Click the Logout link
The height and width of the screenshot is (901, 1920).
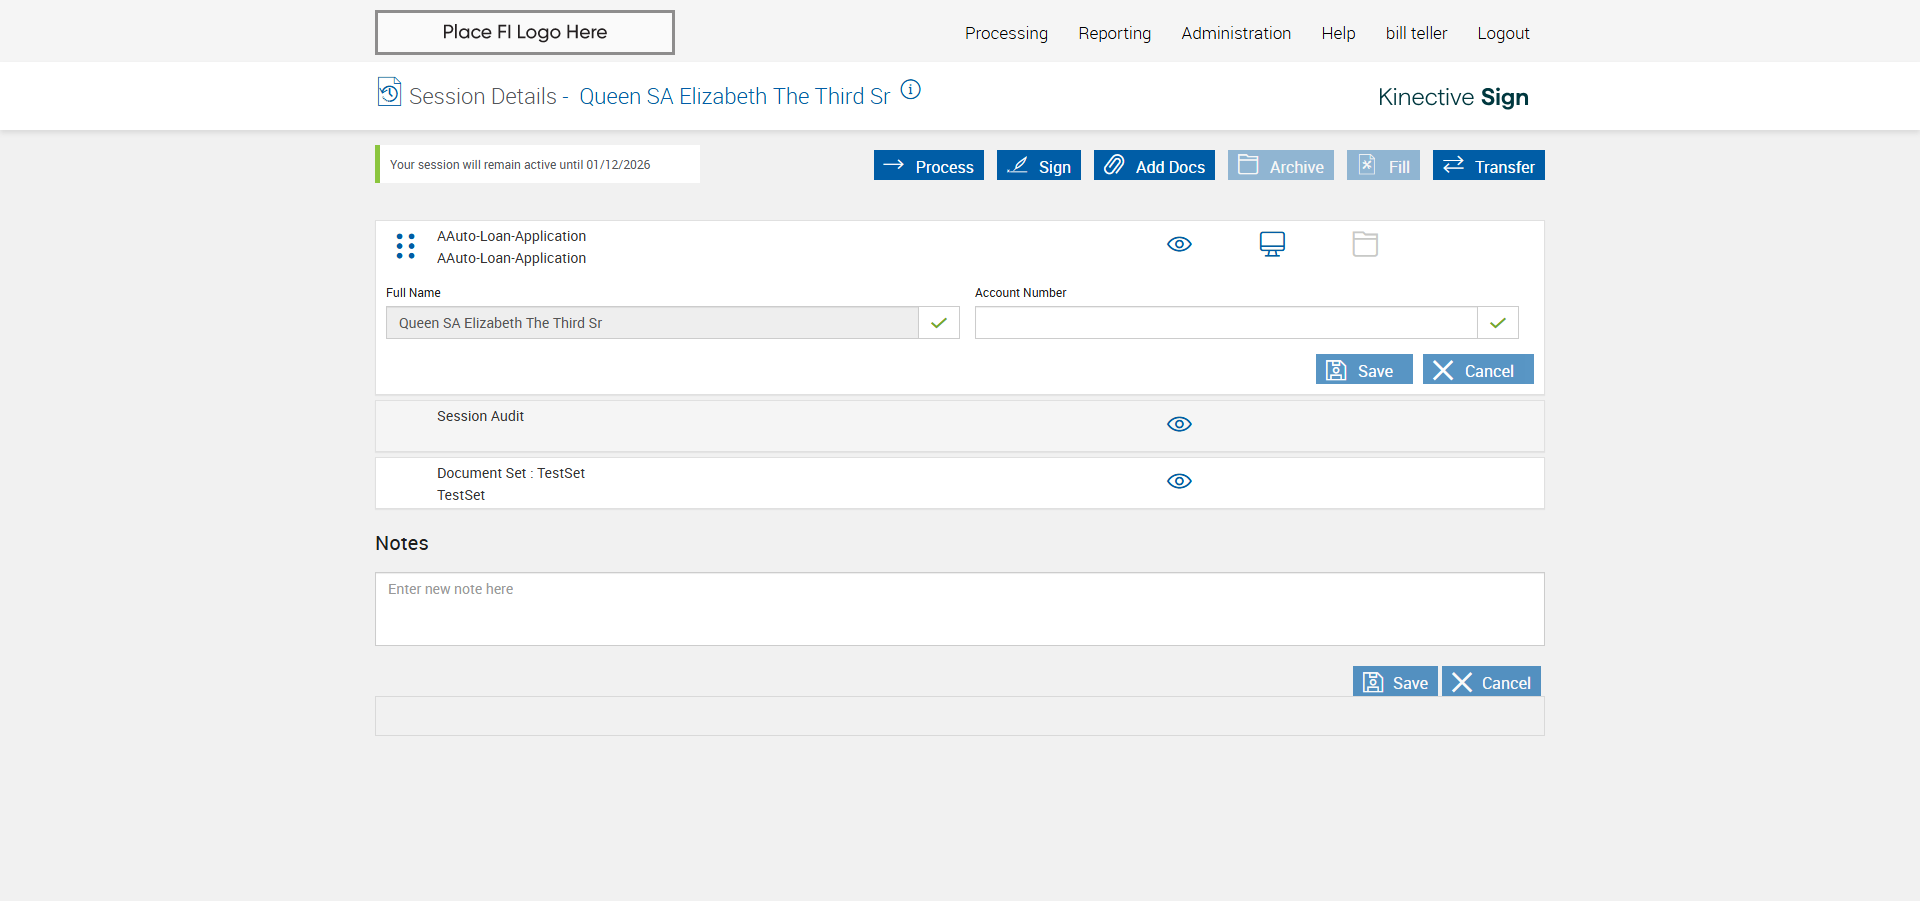click(1503, 33)
